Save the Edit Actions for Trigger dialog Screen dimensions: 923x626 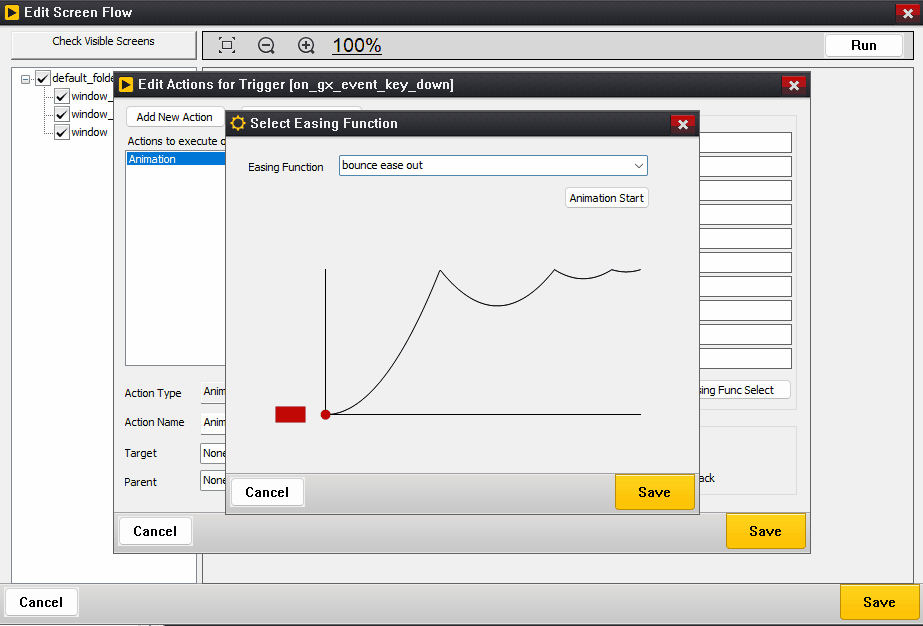(x=765, y=531)
